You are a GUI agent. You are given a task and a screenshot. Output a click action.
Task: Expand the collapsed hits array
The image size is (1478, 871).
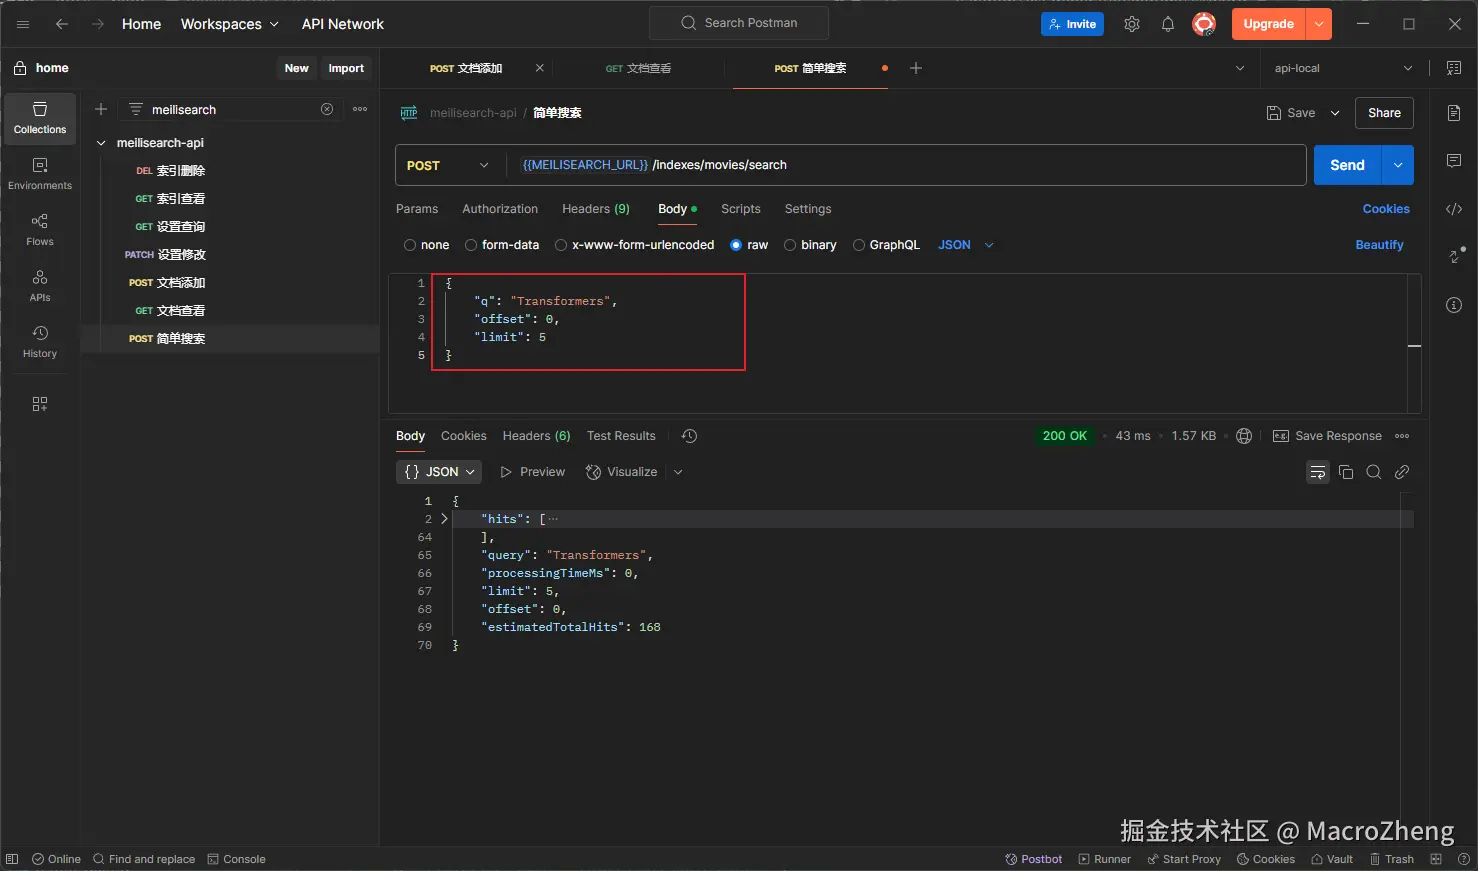coord(444,519)
